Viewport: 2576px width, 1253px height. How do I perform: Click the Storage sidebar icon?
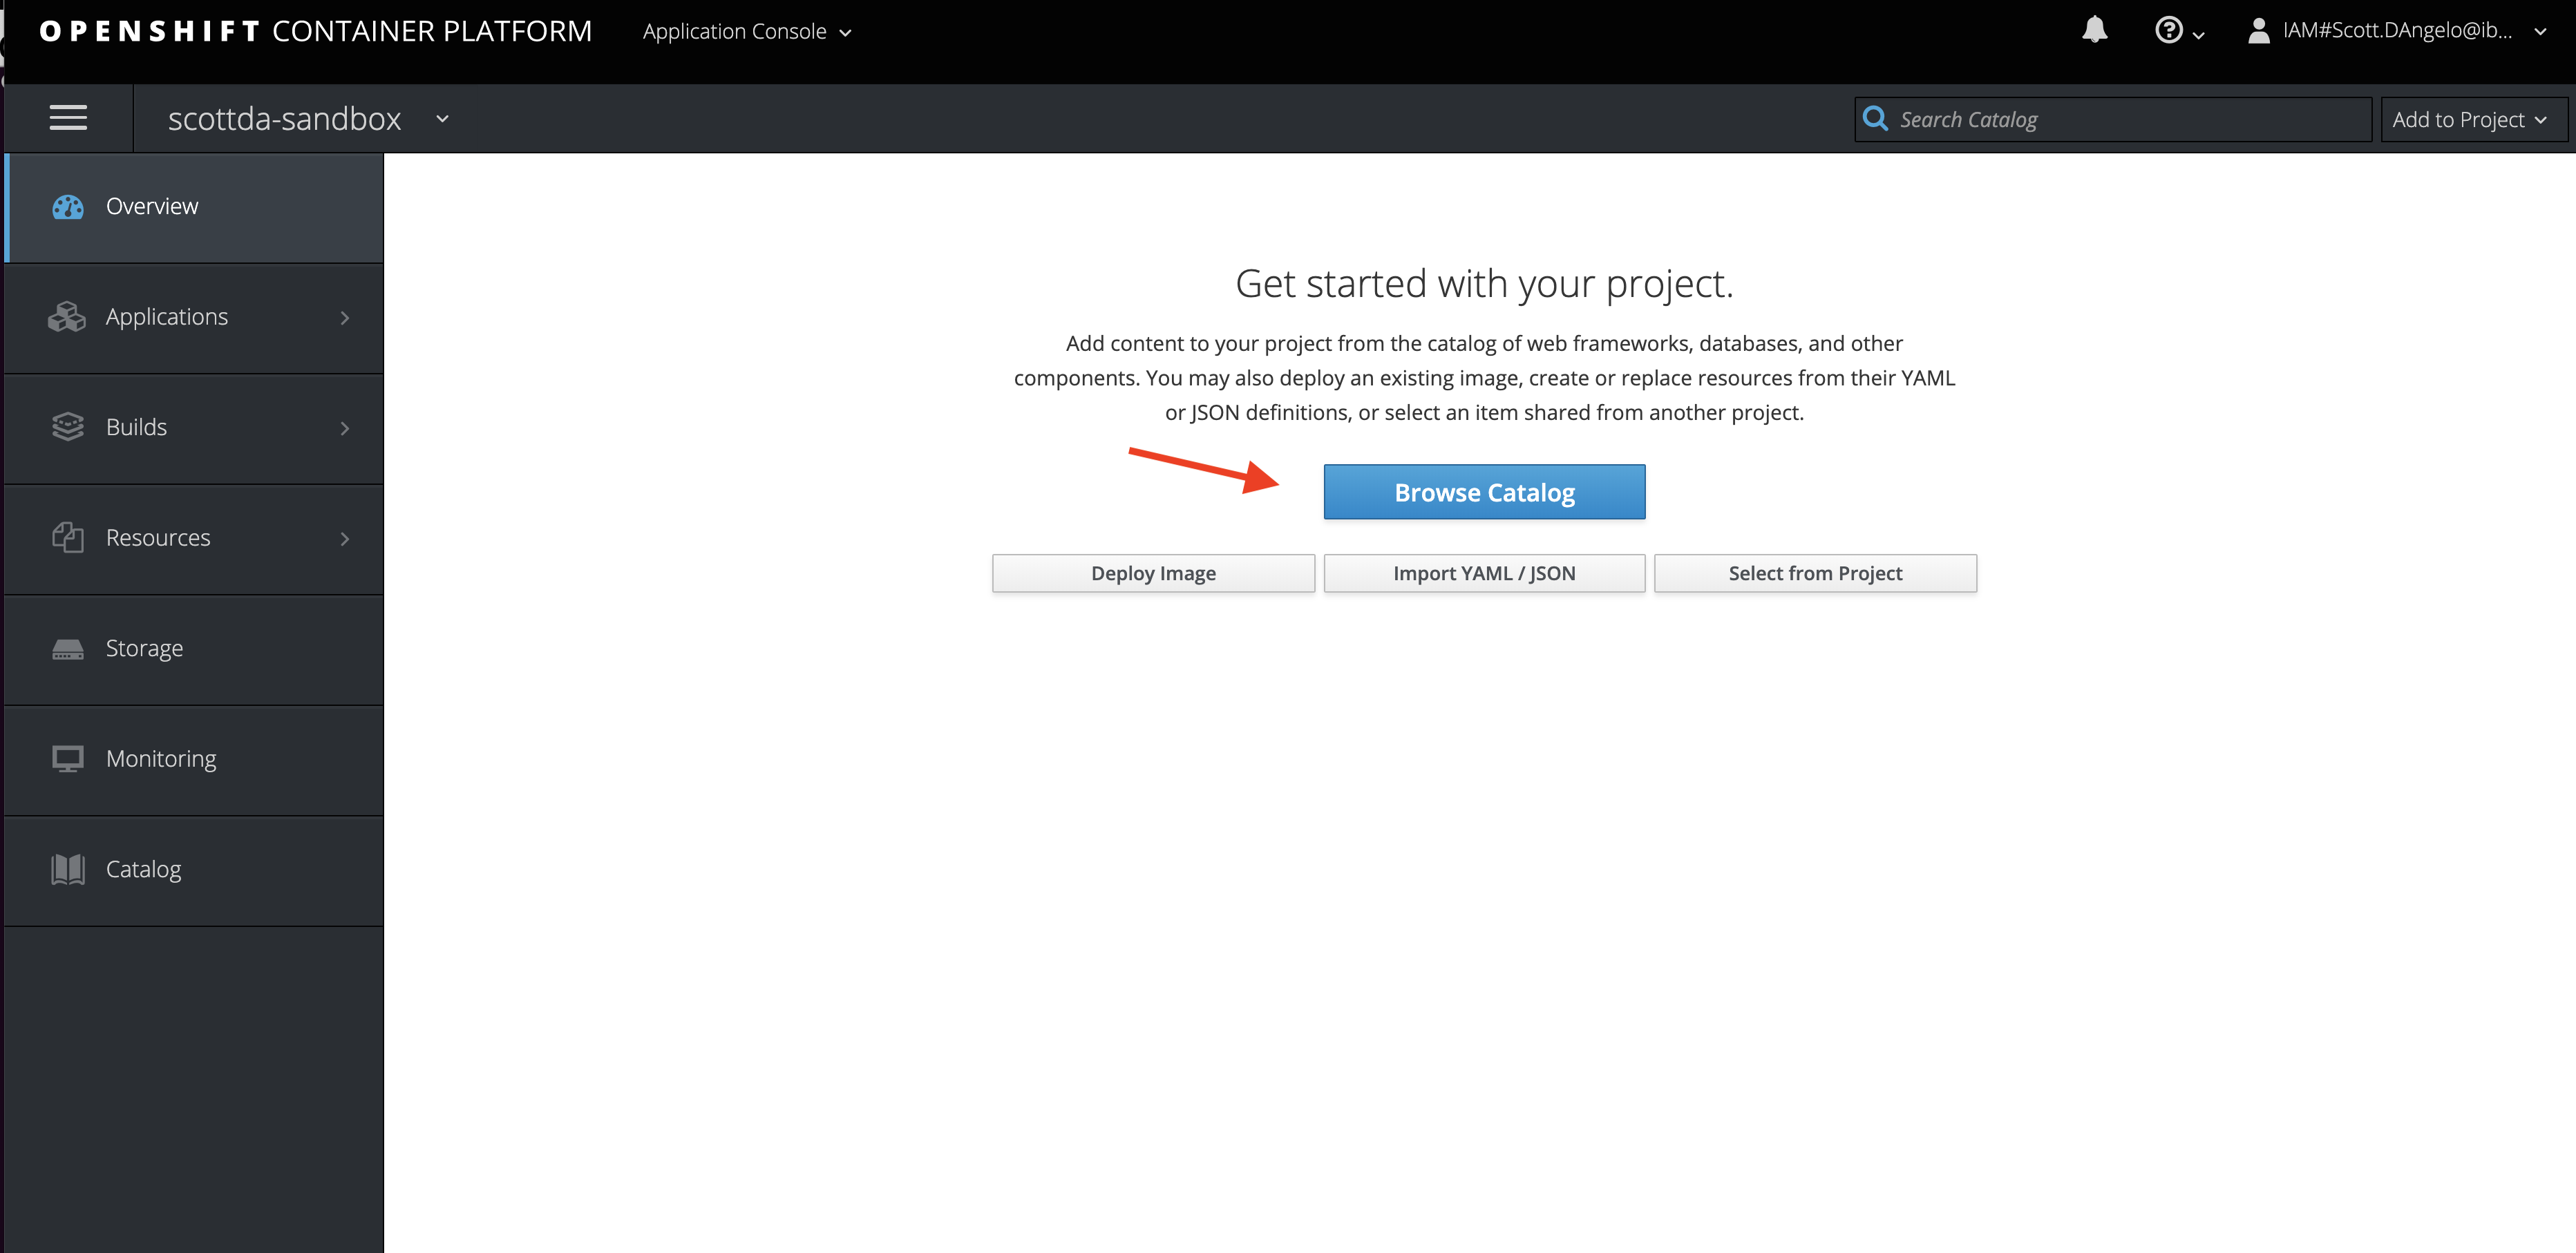tap(66, 649)
